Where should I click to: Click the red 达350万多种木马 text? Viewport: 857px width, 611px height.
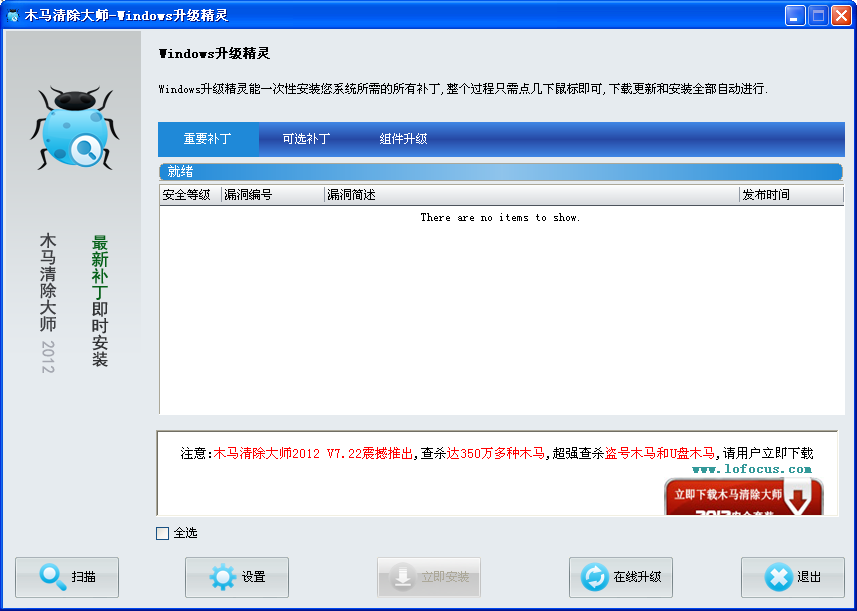click(496, 454)
